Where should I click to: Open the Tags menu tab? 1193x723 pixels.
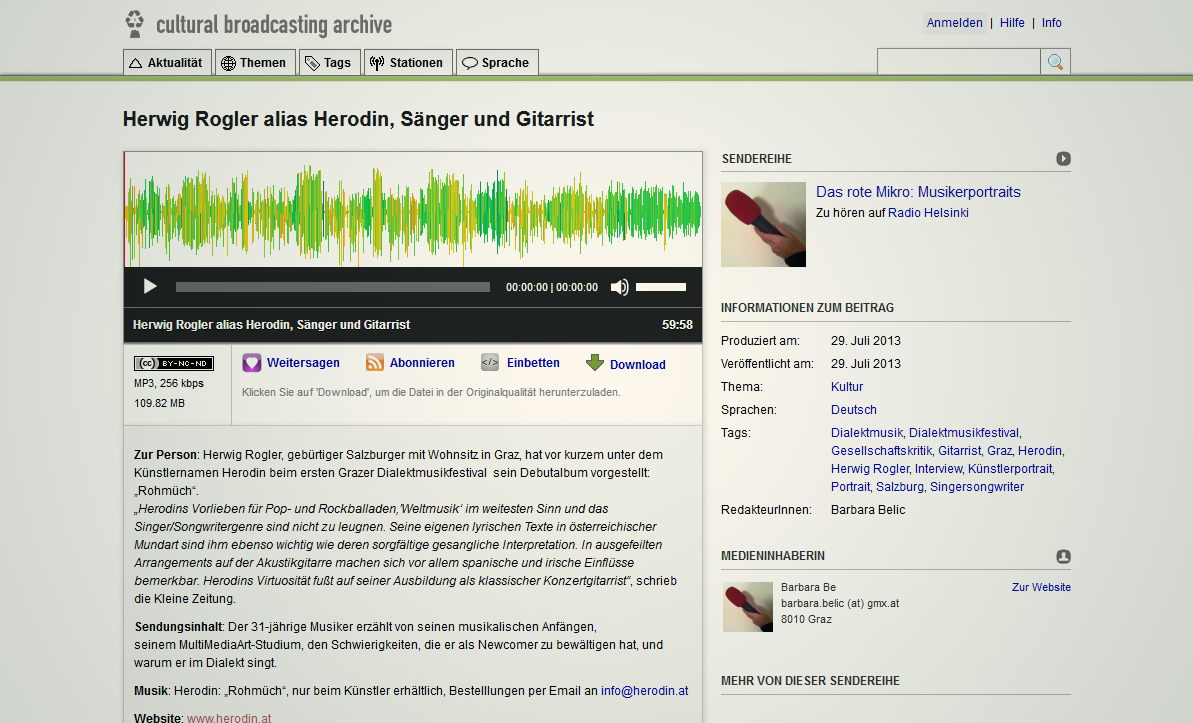329,62
